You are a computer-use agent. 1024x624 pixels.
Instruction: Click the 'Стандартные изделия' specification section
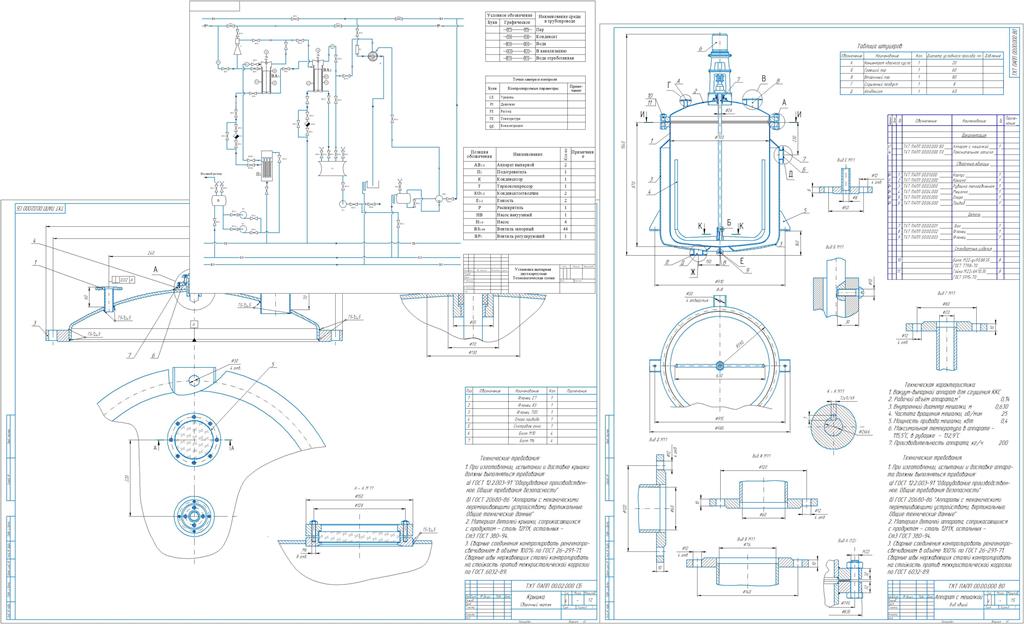click(972, 248)
